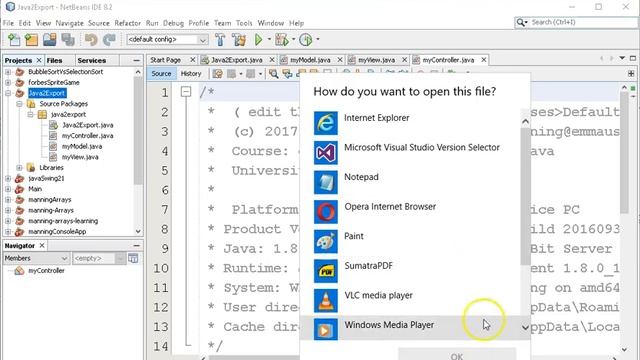Screen dimensions: 640x360
Task: Click the scroll down chevron in app list
Action: [x=525, y=328]
